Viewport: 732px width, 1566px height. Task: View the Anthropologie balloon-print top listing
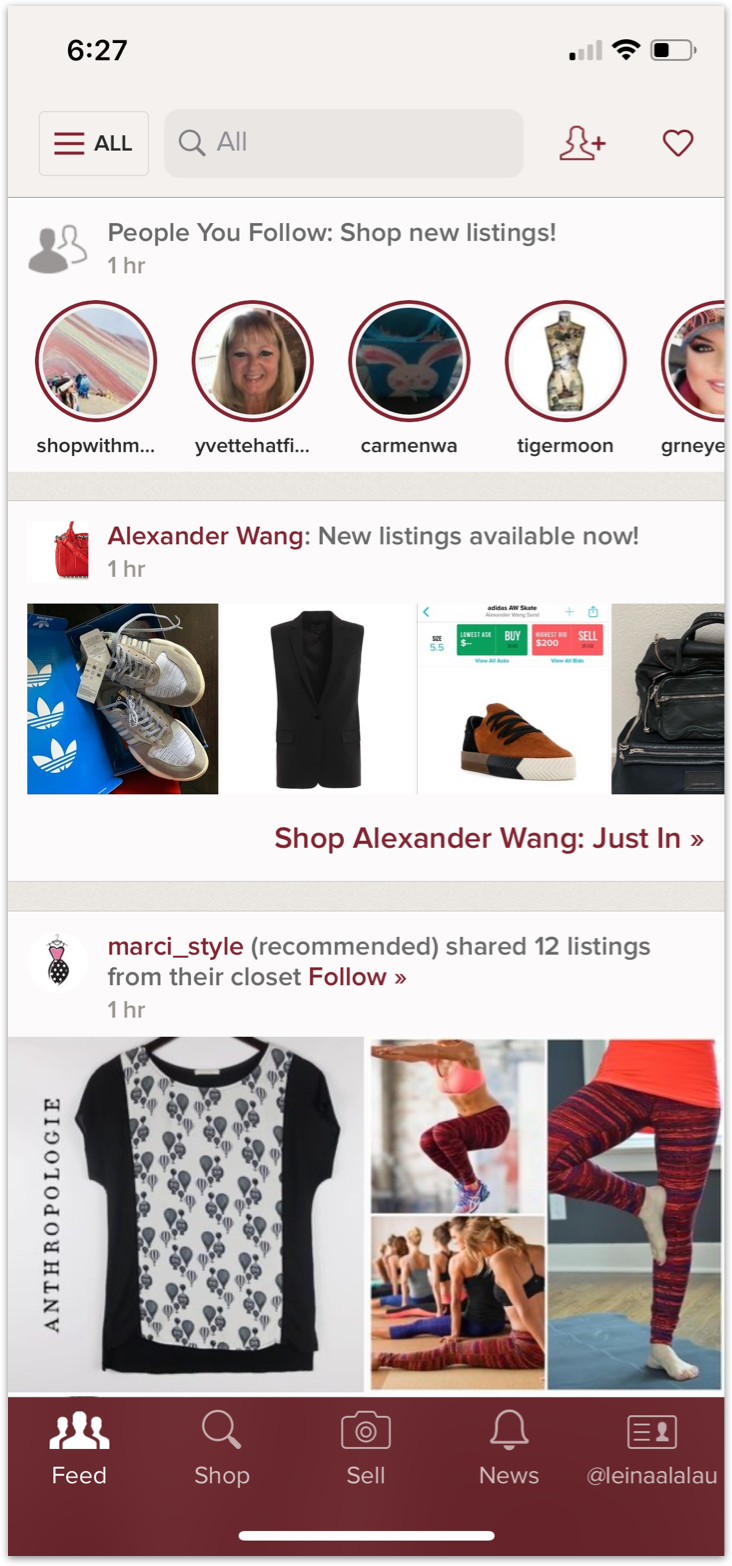click(x=186, y=1213)
